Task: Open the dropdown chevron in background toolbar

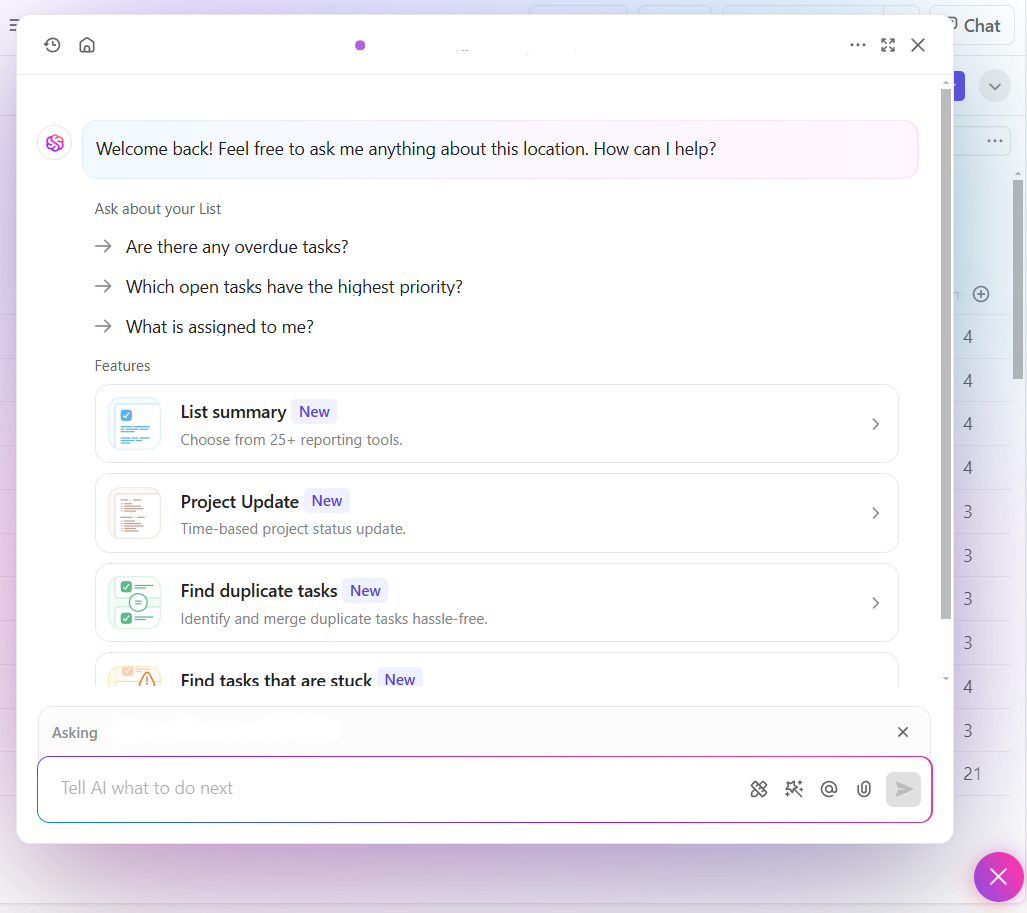Action: point(994,86)
